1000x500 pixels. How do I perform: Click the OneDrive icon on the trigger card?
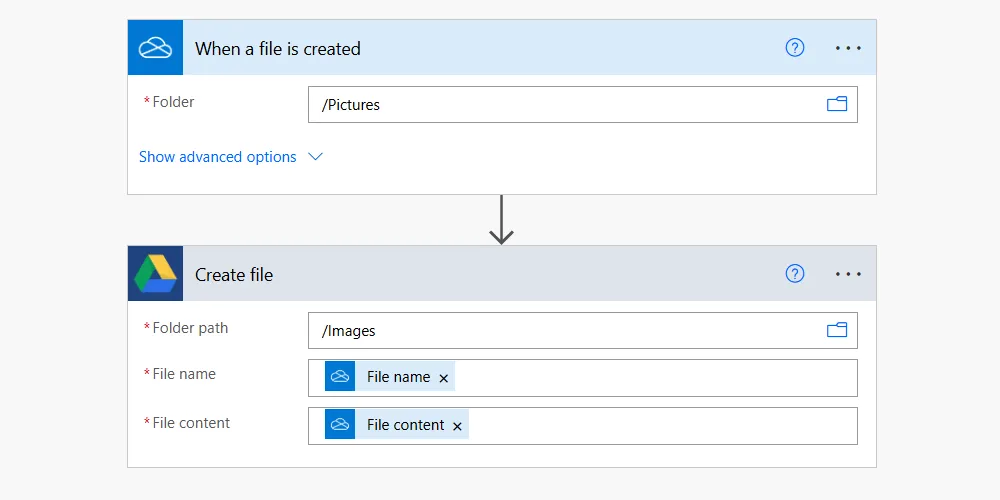click(x=155, y=48)
